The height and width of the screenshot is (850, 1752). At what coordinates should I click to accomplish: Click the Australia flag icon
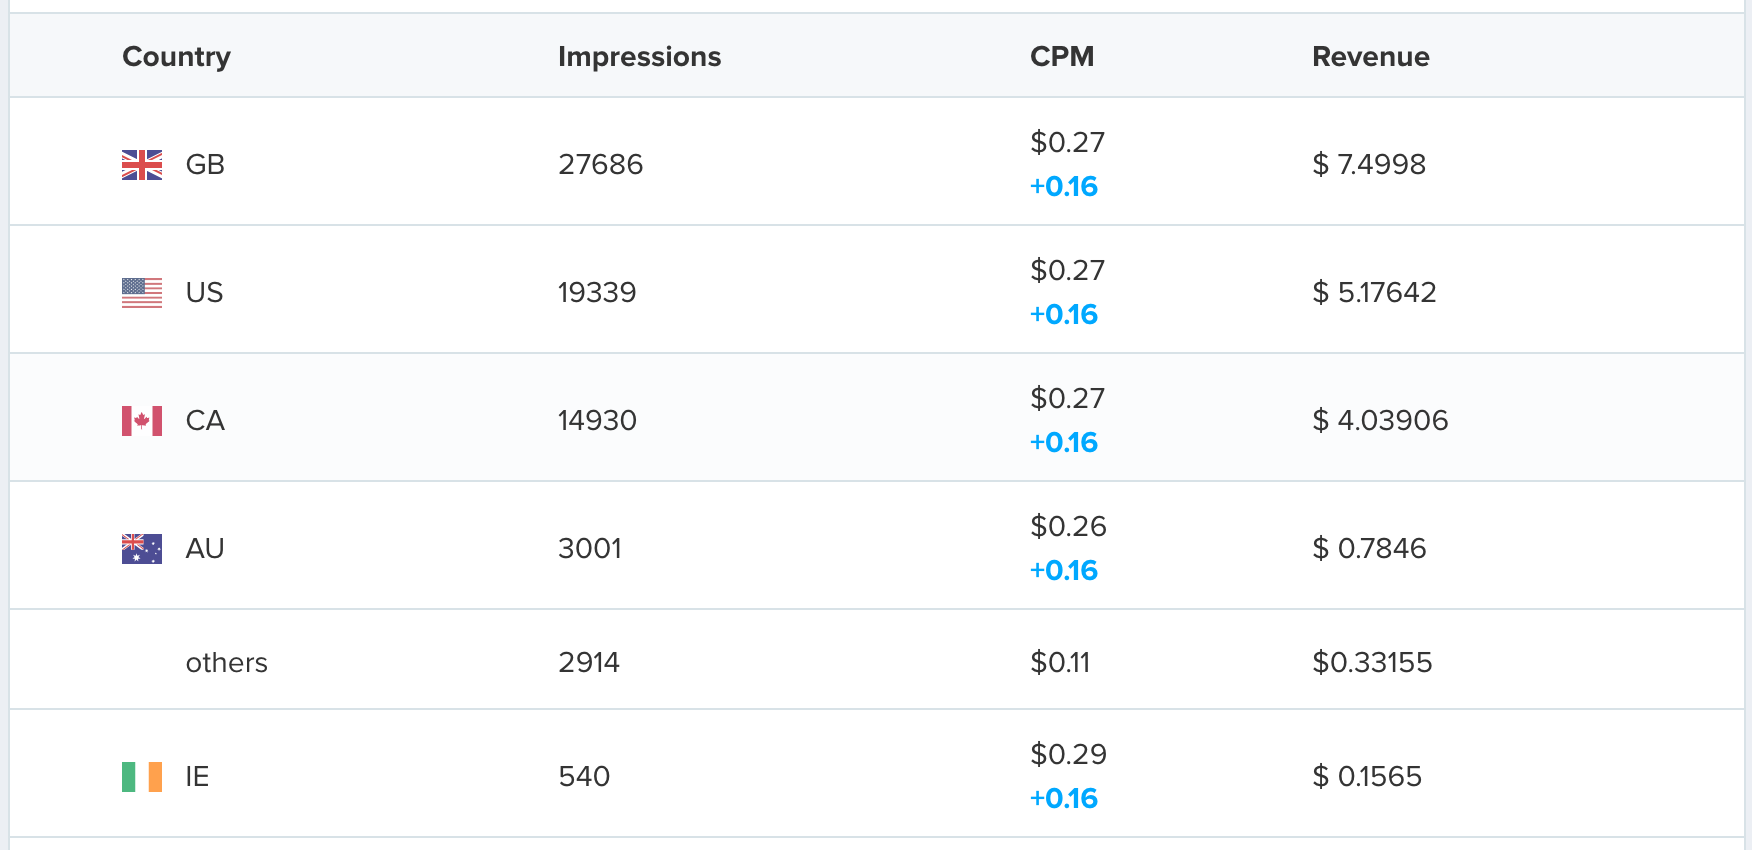141,548
